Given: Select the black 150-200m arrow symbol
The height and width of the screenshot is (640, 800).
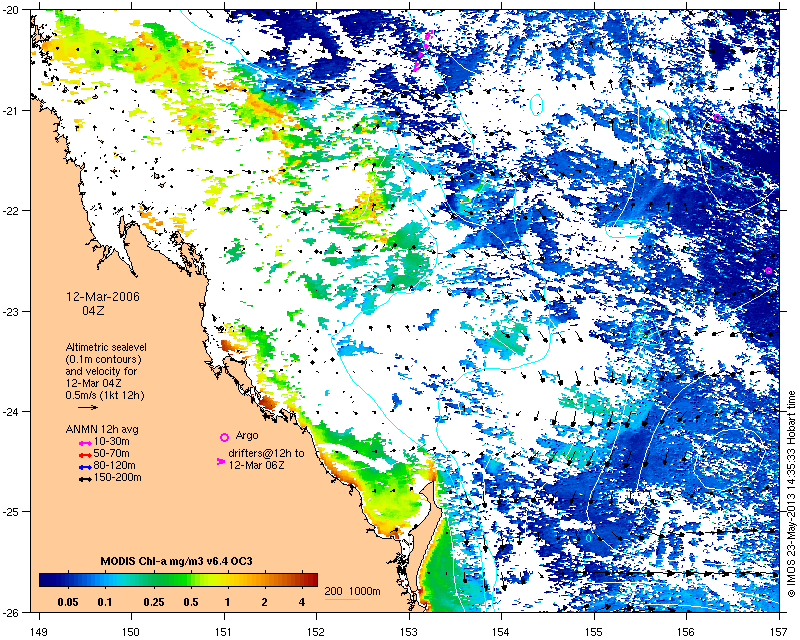Looking at the screenshot, I should pyautogui.click(x=85, y=479).
